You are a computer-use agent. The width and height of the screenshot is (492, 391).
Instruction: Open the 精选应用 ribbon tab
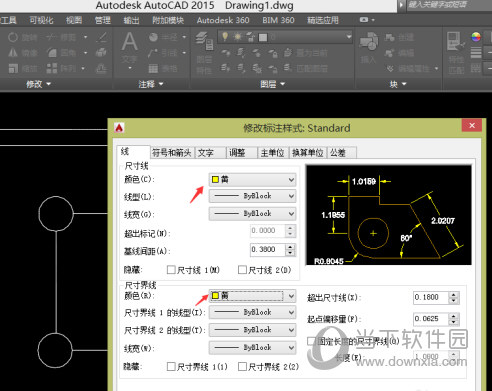[x=323, y=20]
